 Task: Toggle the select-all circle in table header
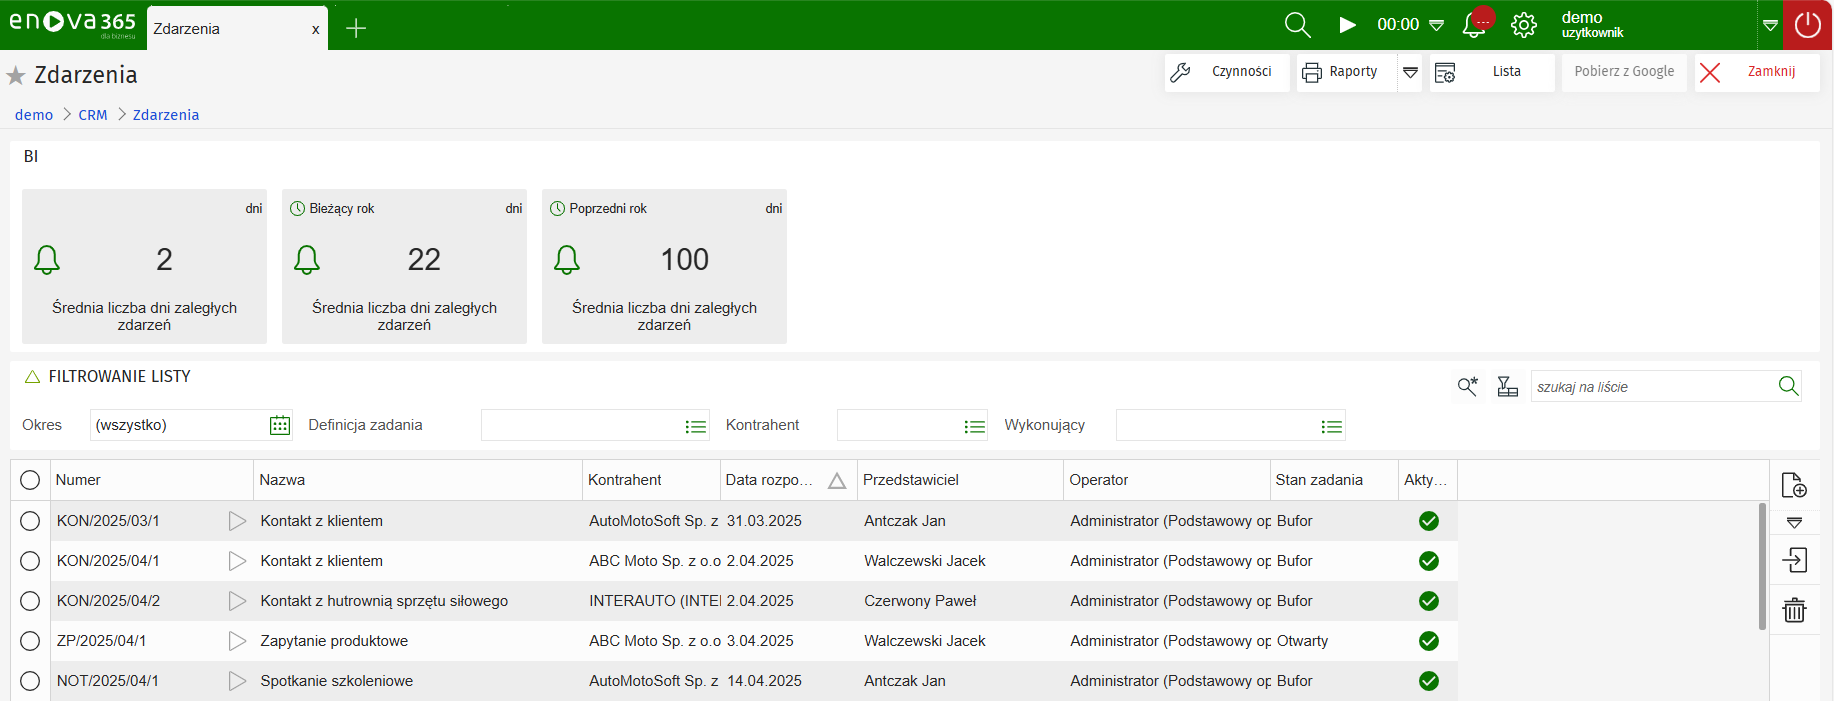tap(30, 480)
